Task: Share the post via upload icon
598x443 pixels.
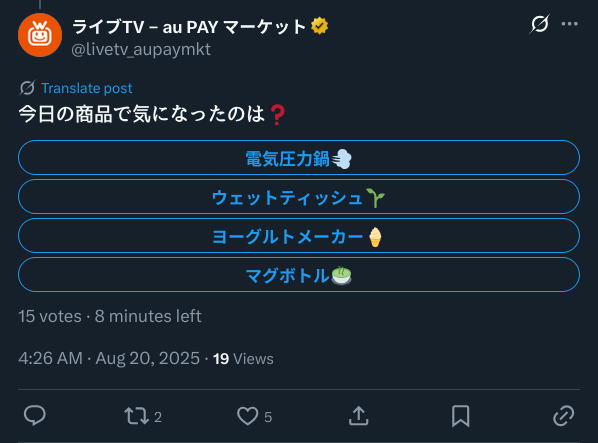Action: pos(358,416)
